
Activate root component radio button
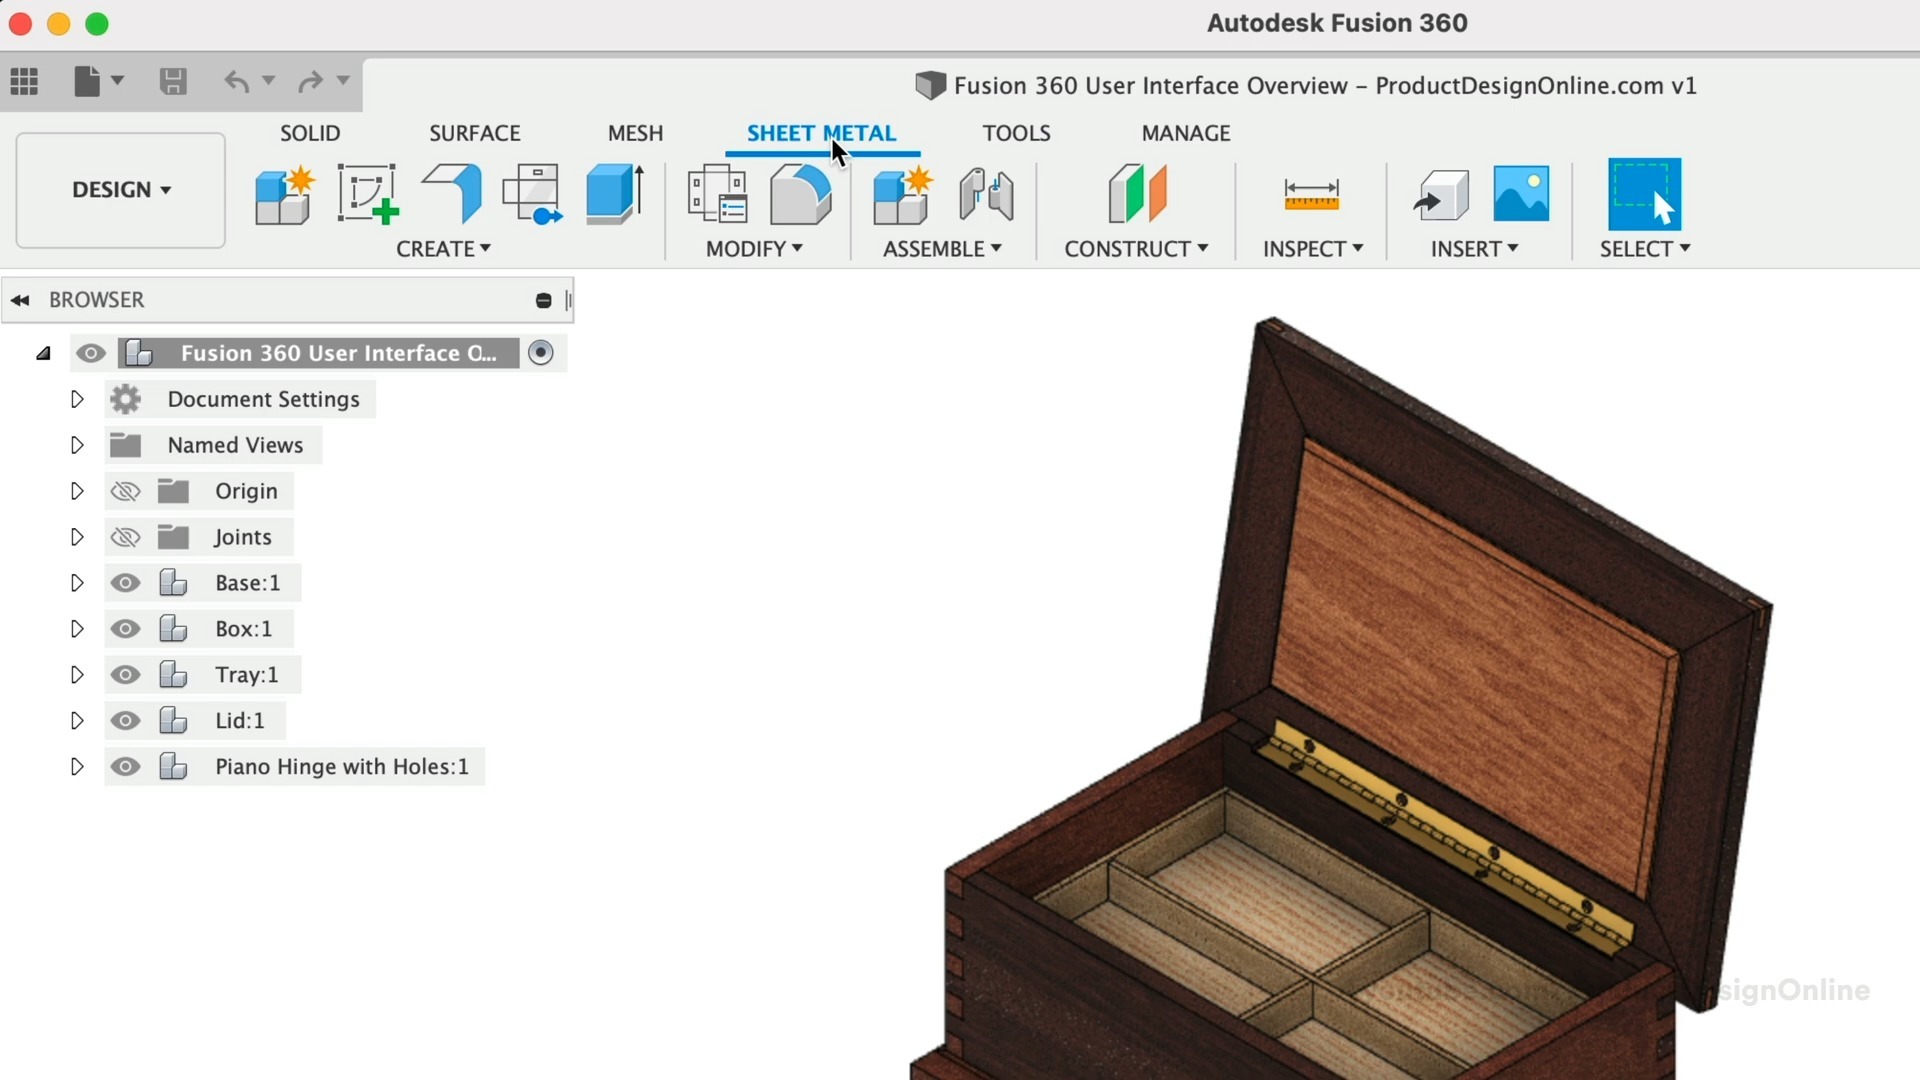tap(541, 353)
